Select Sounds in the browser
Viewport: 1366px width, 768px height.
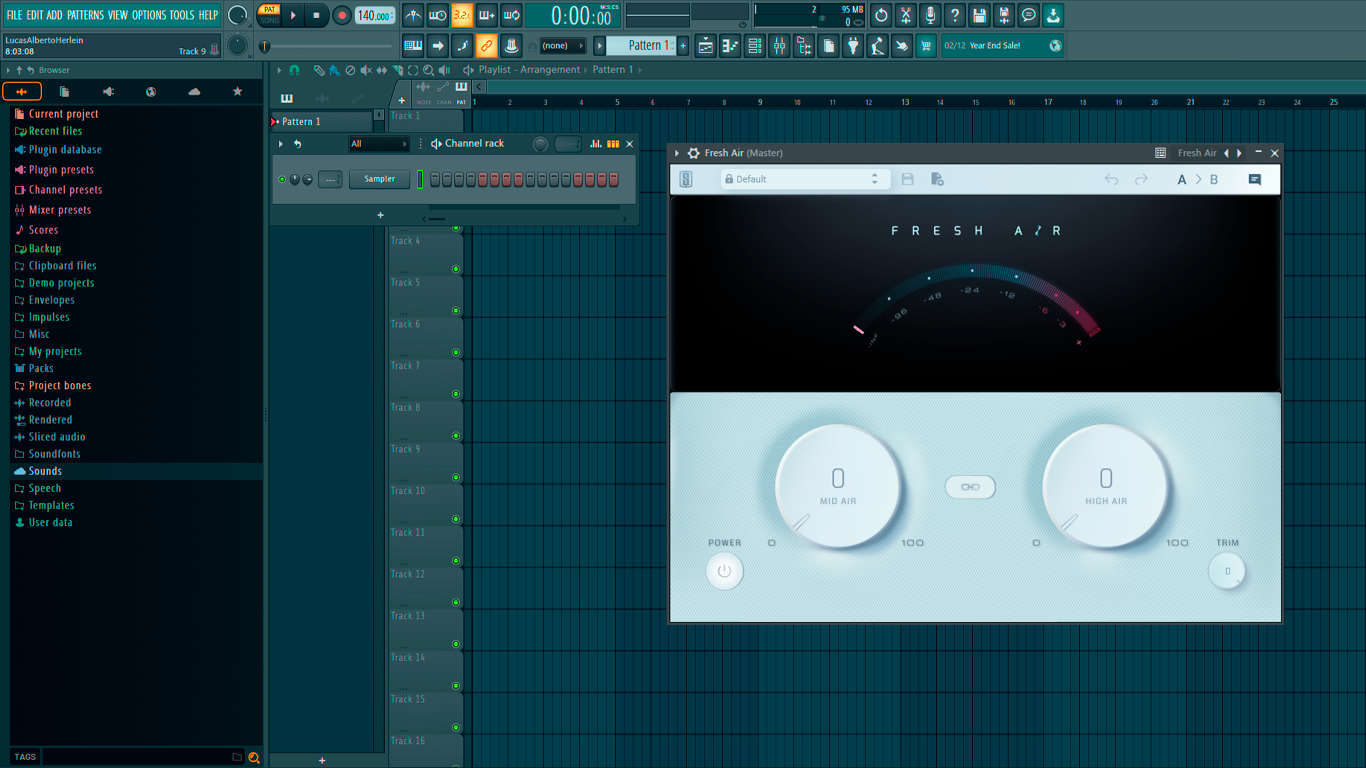point(45,471)
